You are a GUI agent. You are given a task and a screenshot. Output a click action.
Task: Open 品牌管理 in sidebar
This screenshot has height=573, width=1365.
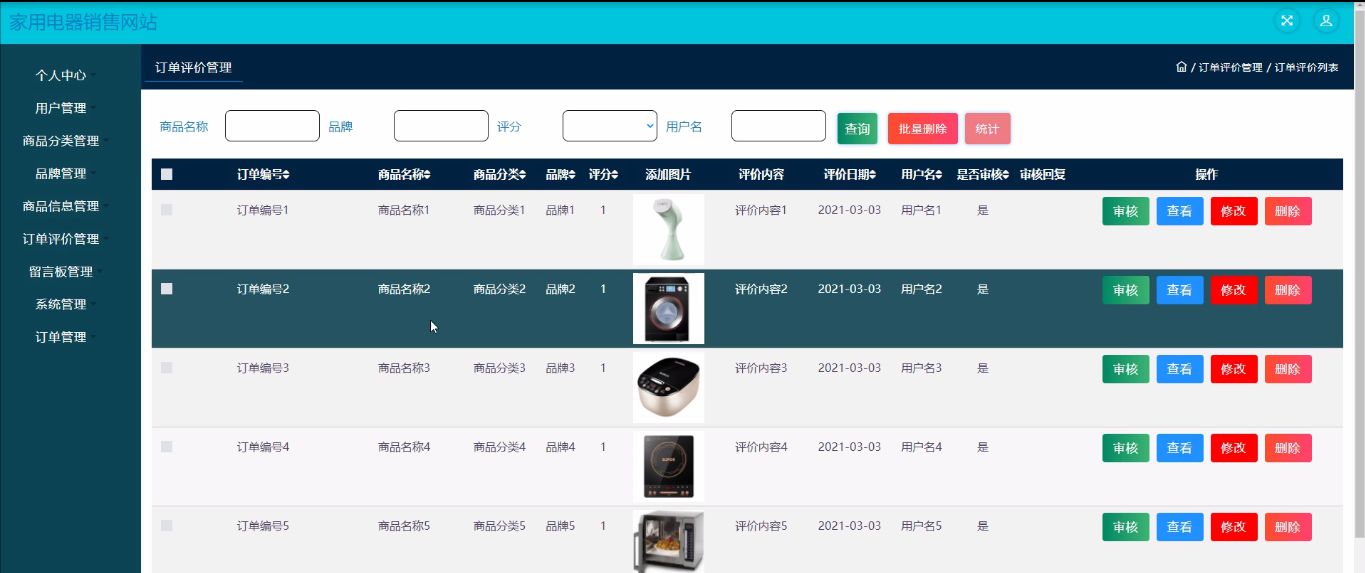coord(61,173)
